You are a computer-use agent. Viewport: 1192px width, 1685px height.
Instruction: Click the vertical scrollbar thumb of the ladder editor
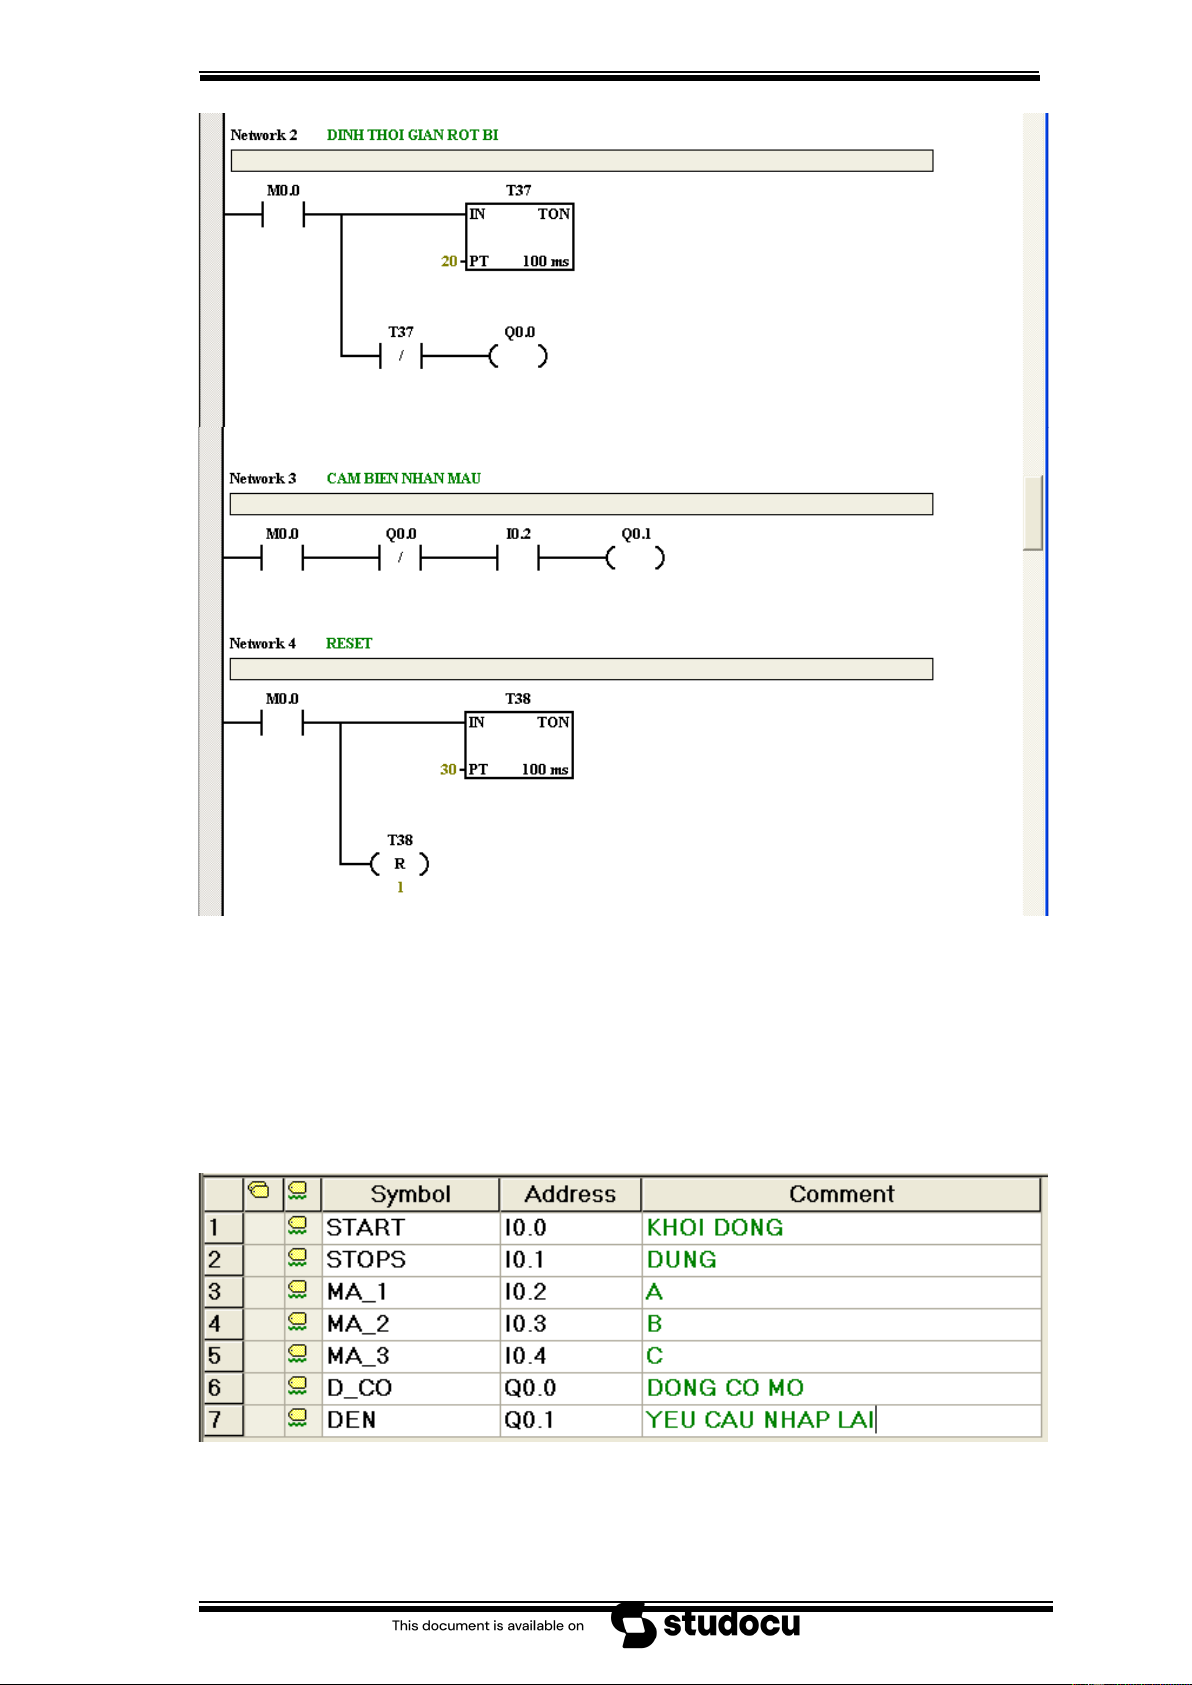point(1033,512)
